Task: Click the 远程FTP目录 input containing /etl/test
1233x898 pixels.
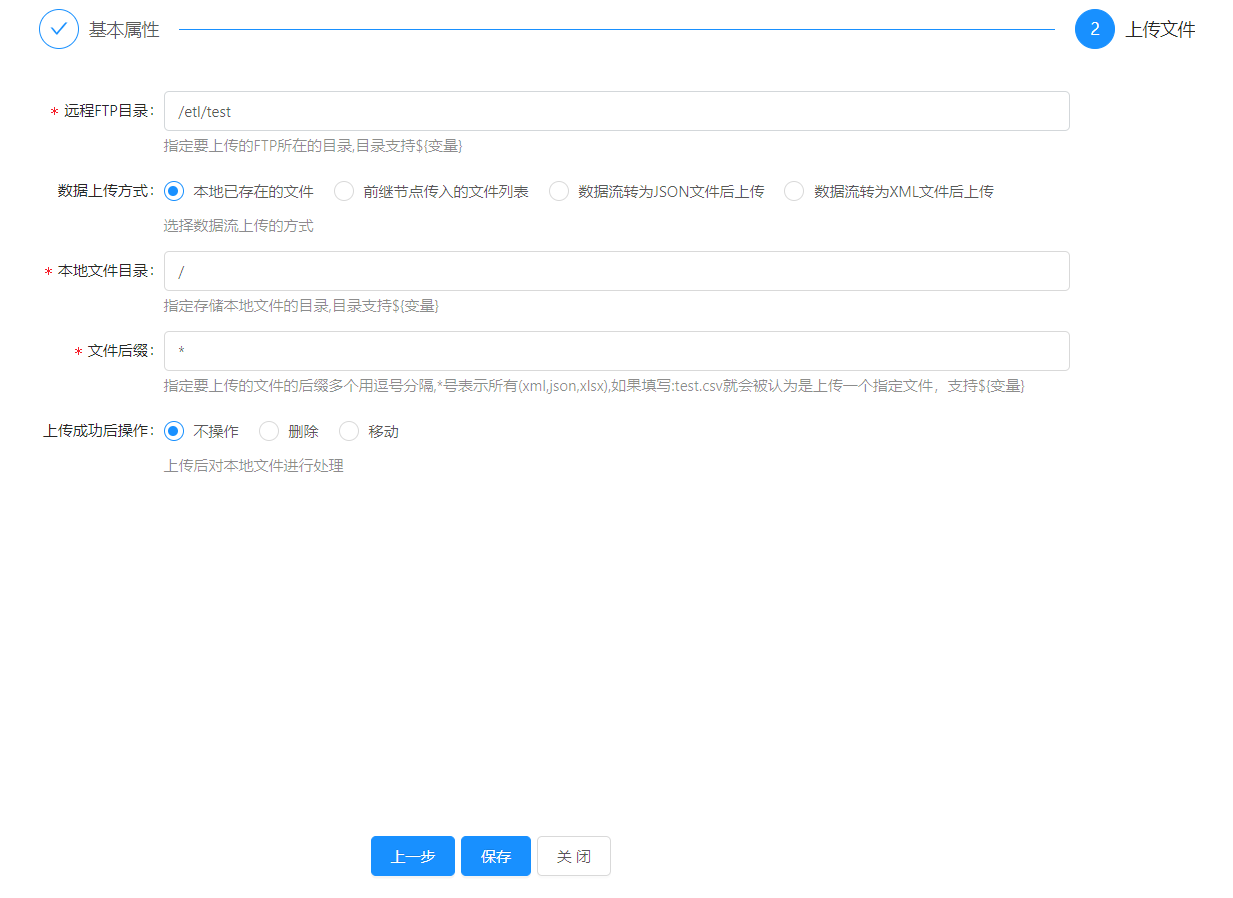Action: click(x=616, y=111)
